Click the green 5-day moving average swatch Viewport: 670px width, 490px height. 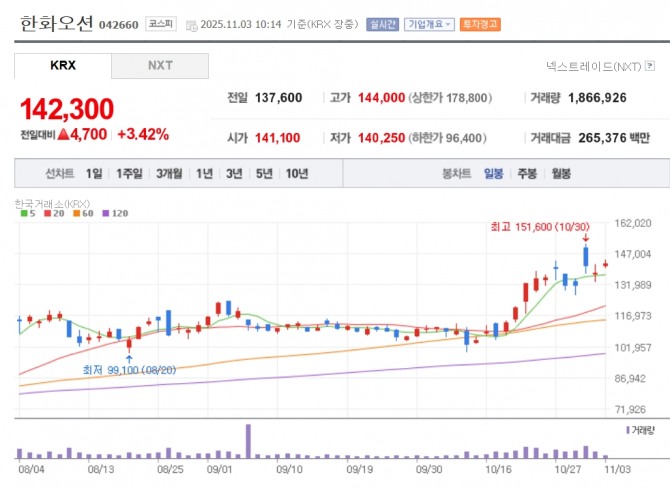coord(24,213)
